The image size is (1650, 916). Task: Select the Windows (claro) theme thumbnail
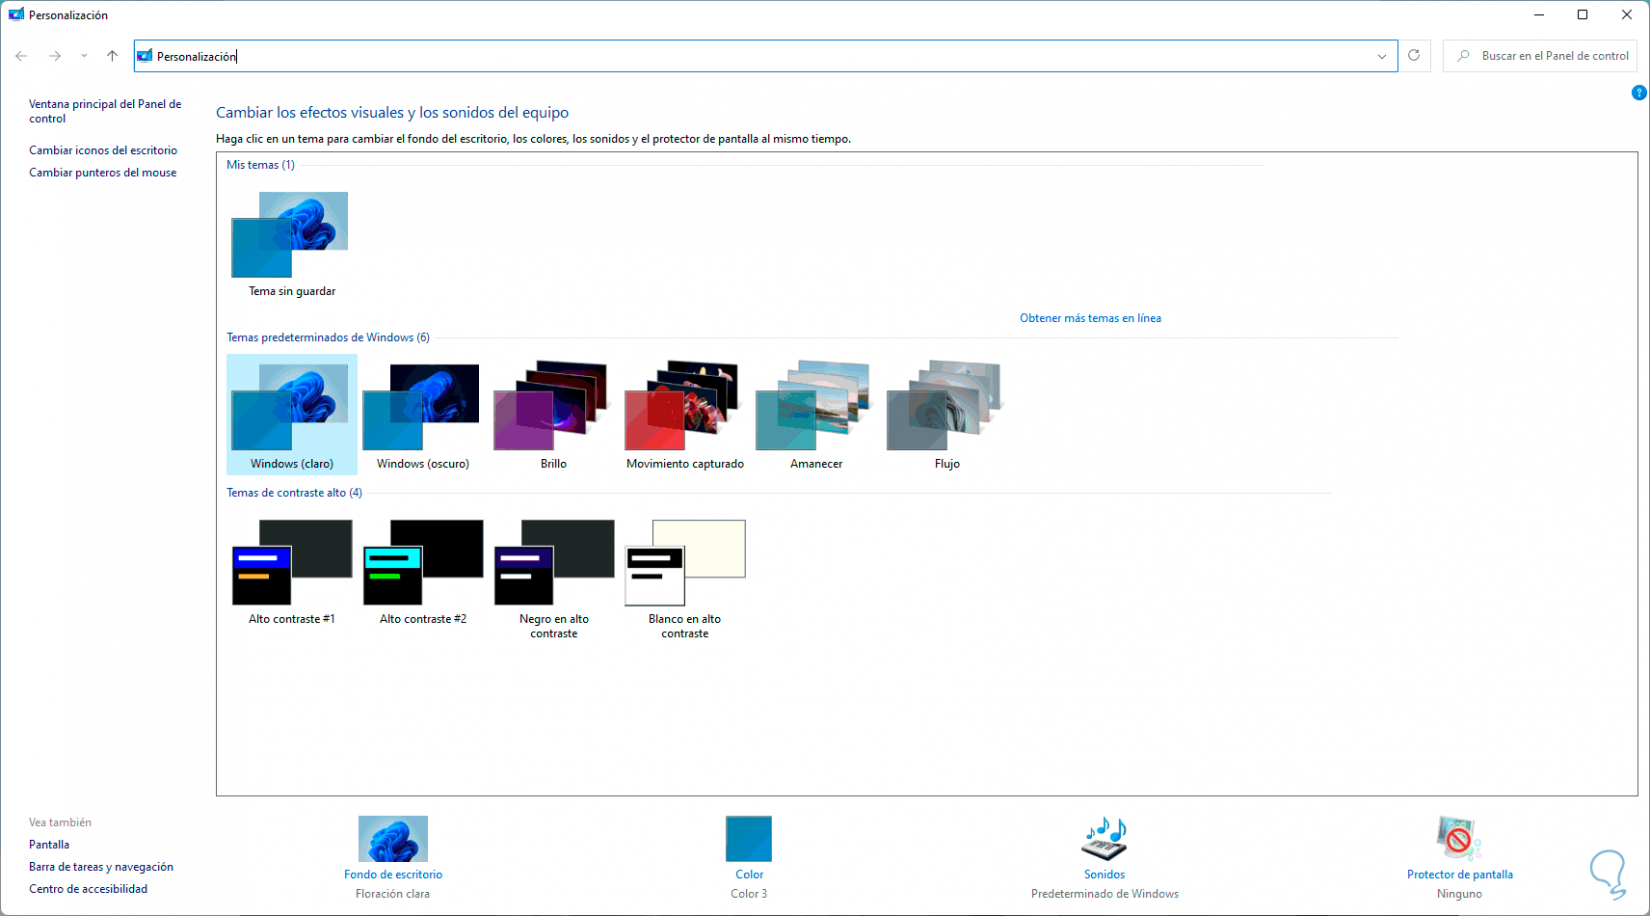tap(291, 414)
